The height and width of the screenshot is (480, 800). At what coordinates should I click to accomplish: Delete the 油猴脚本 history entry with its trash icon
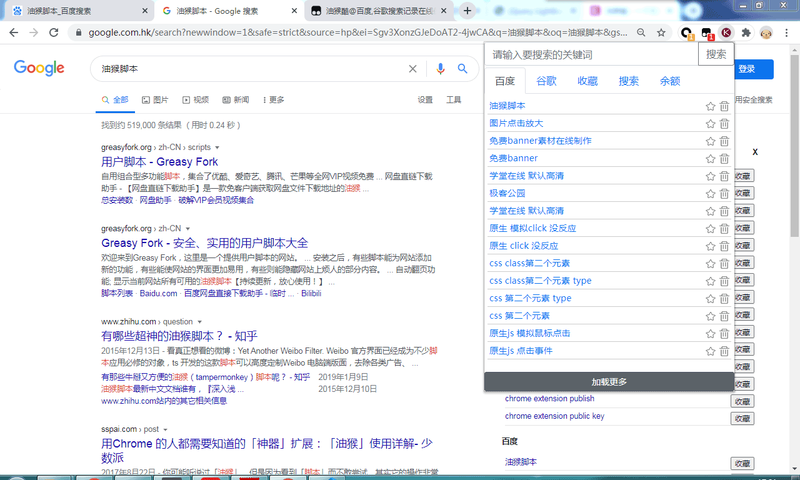pos(724,106)
